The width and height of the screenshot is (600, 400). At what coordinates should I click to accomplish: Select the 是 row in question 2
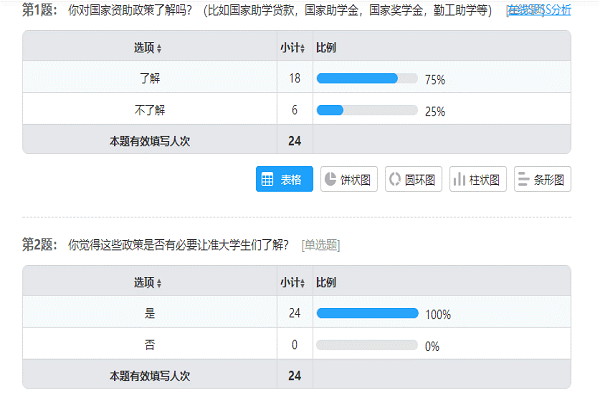pyautogui.click(x=150, y=314)
